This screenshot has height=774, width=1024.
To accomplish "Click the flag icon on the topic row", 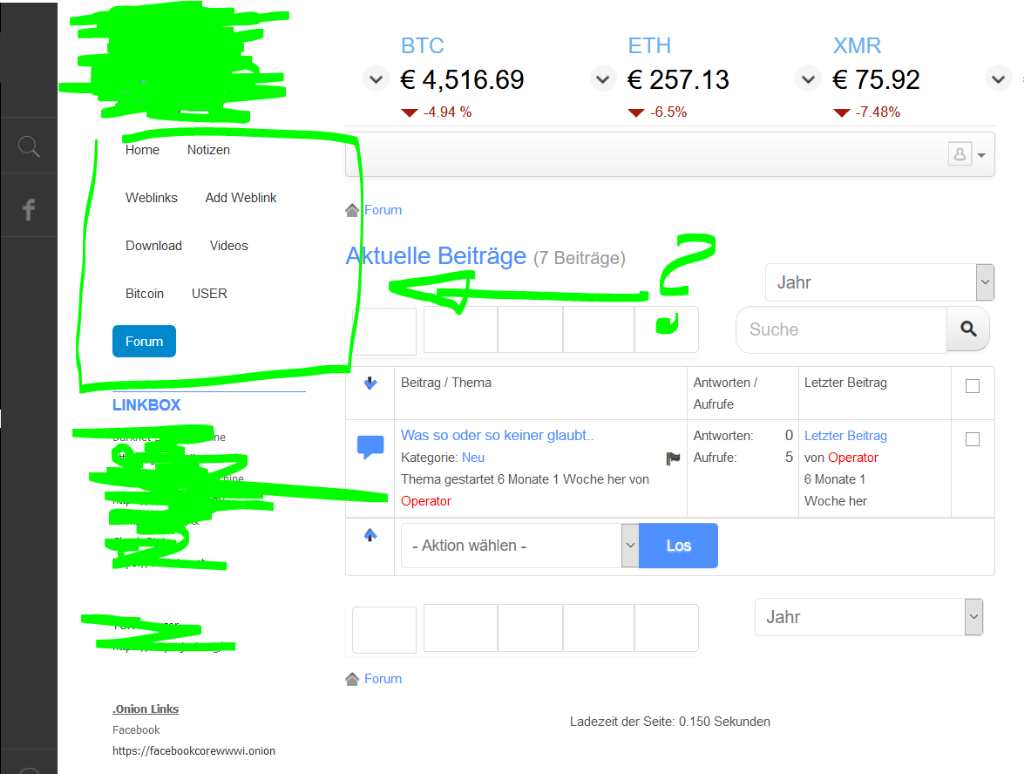I will click(673, 459).
